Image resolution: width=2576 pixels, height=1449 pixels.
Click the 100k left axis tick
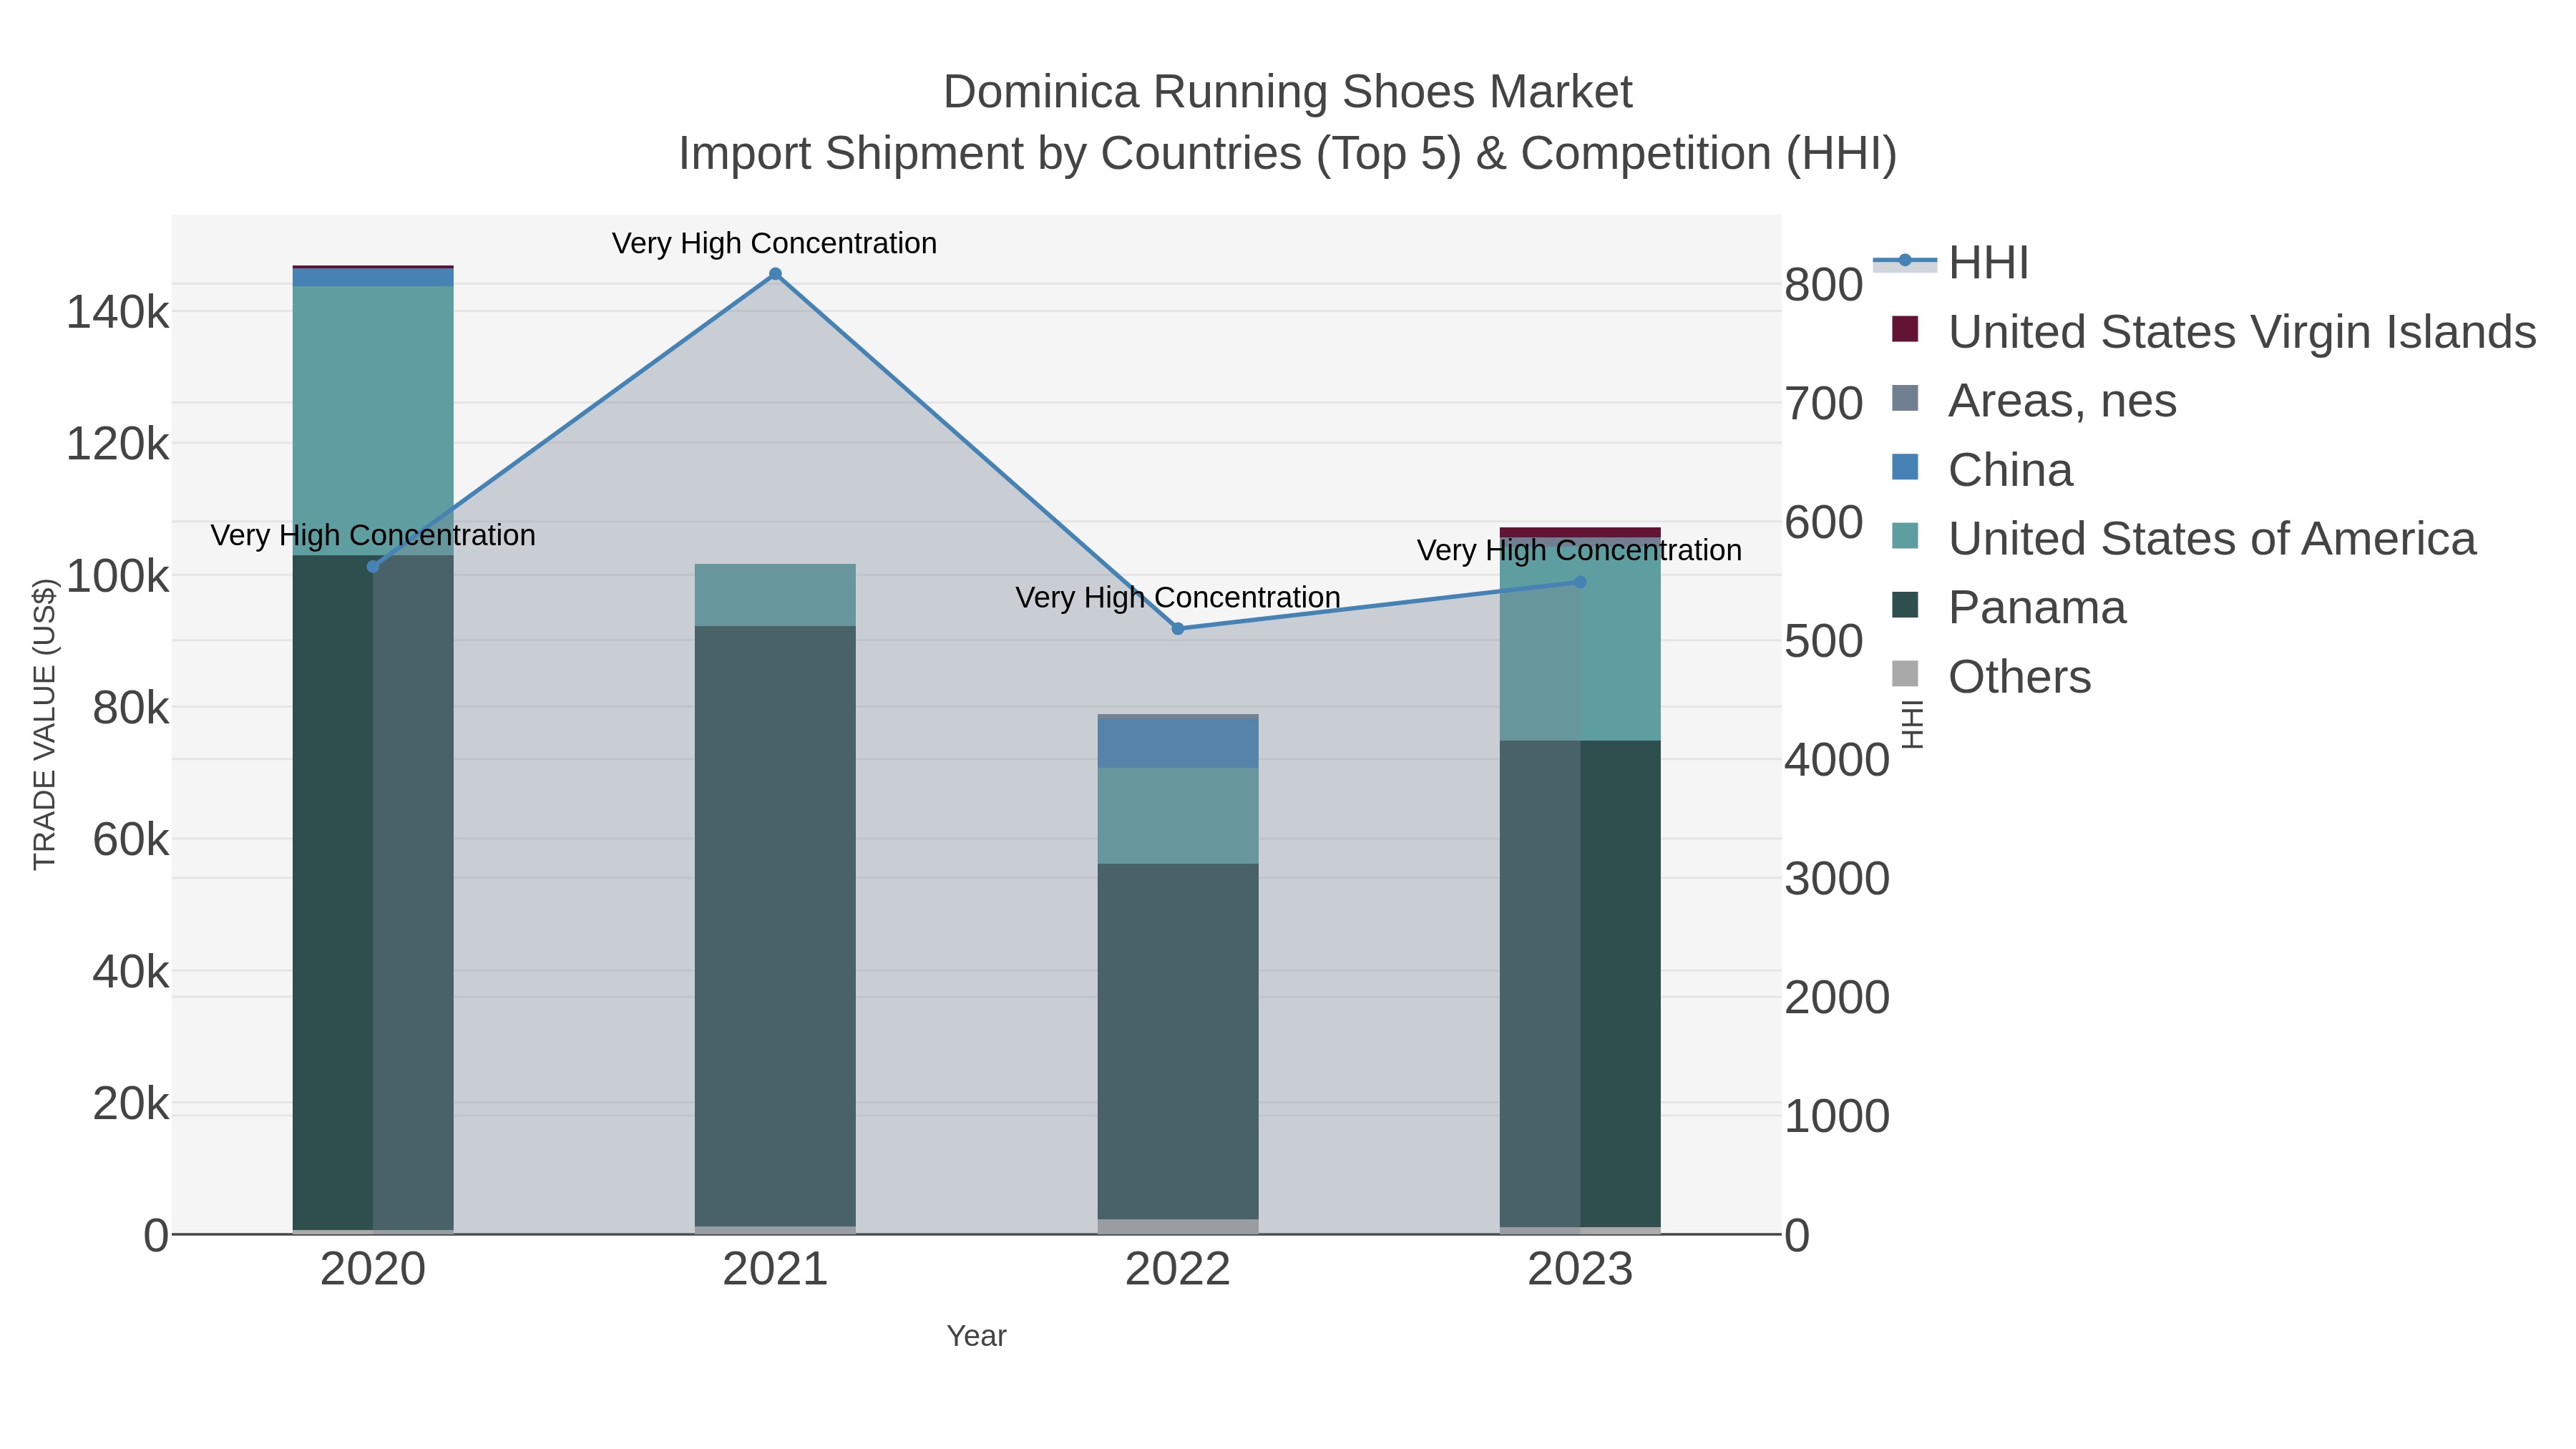118,576
